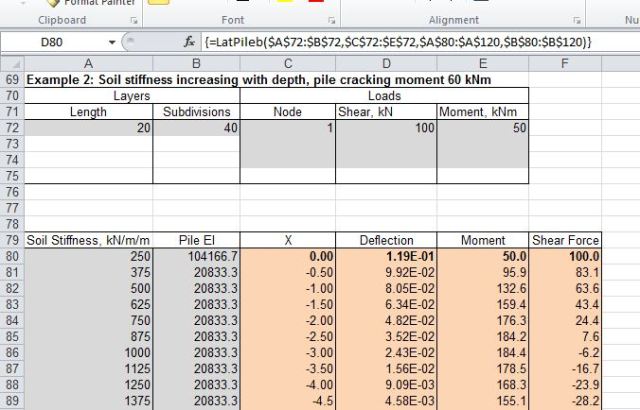This screenshot has width=640, height=410.
Task: Click the Pile EI value 104166.7
Action: pos(196,256)
